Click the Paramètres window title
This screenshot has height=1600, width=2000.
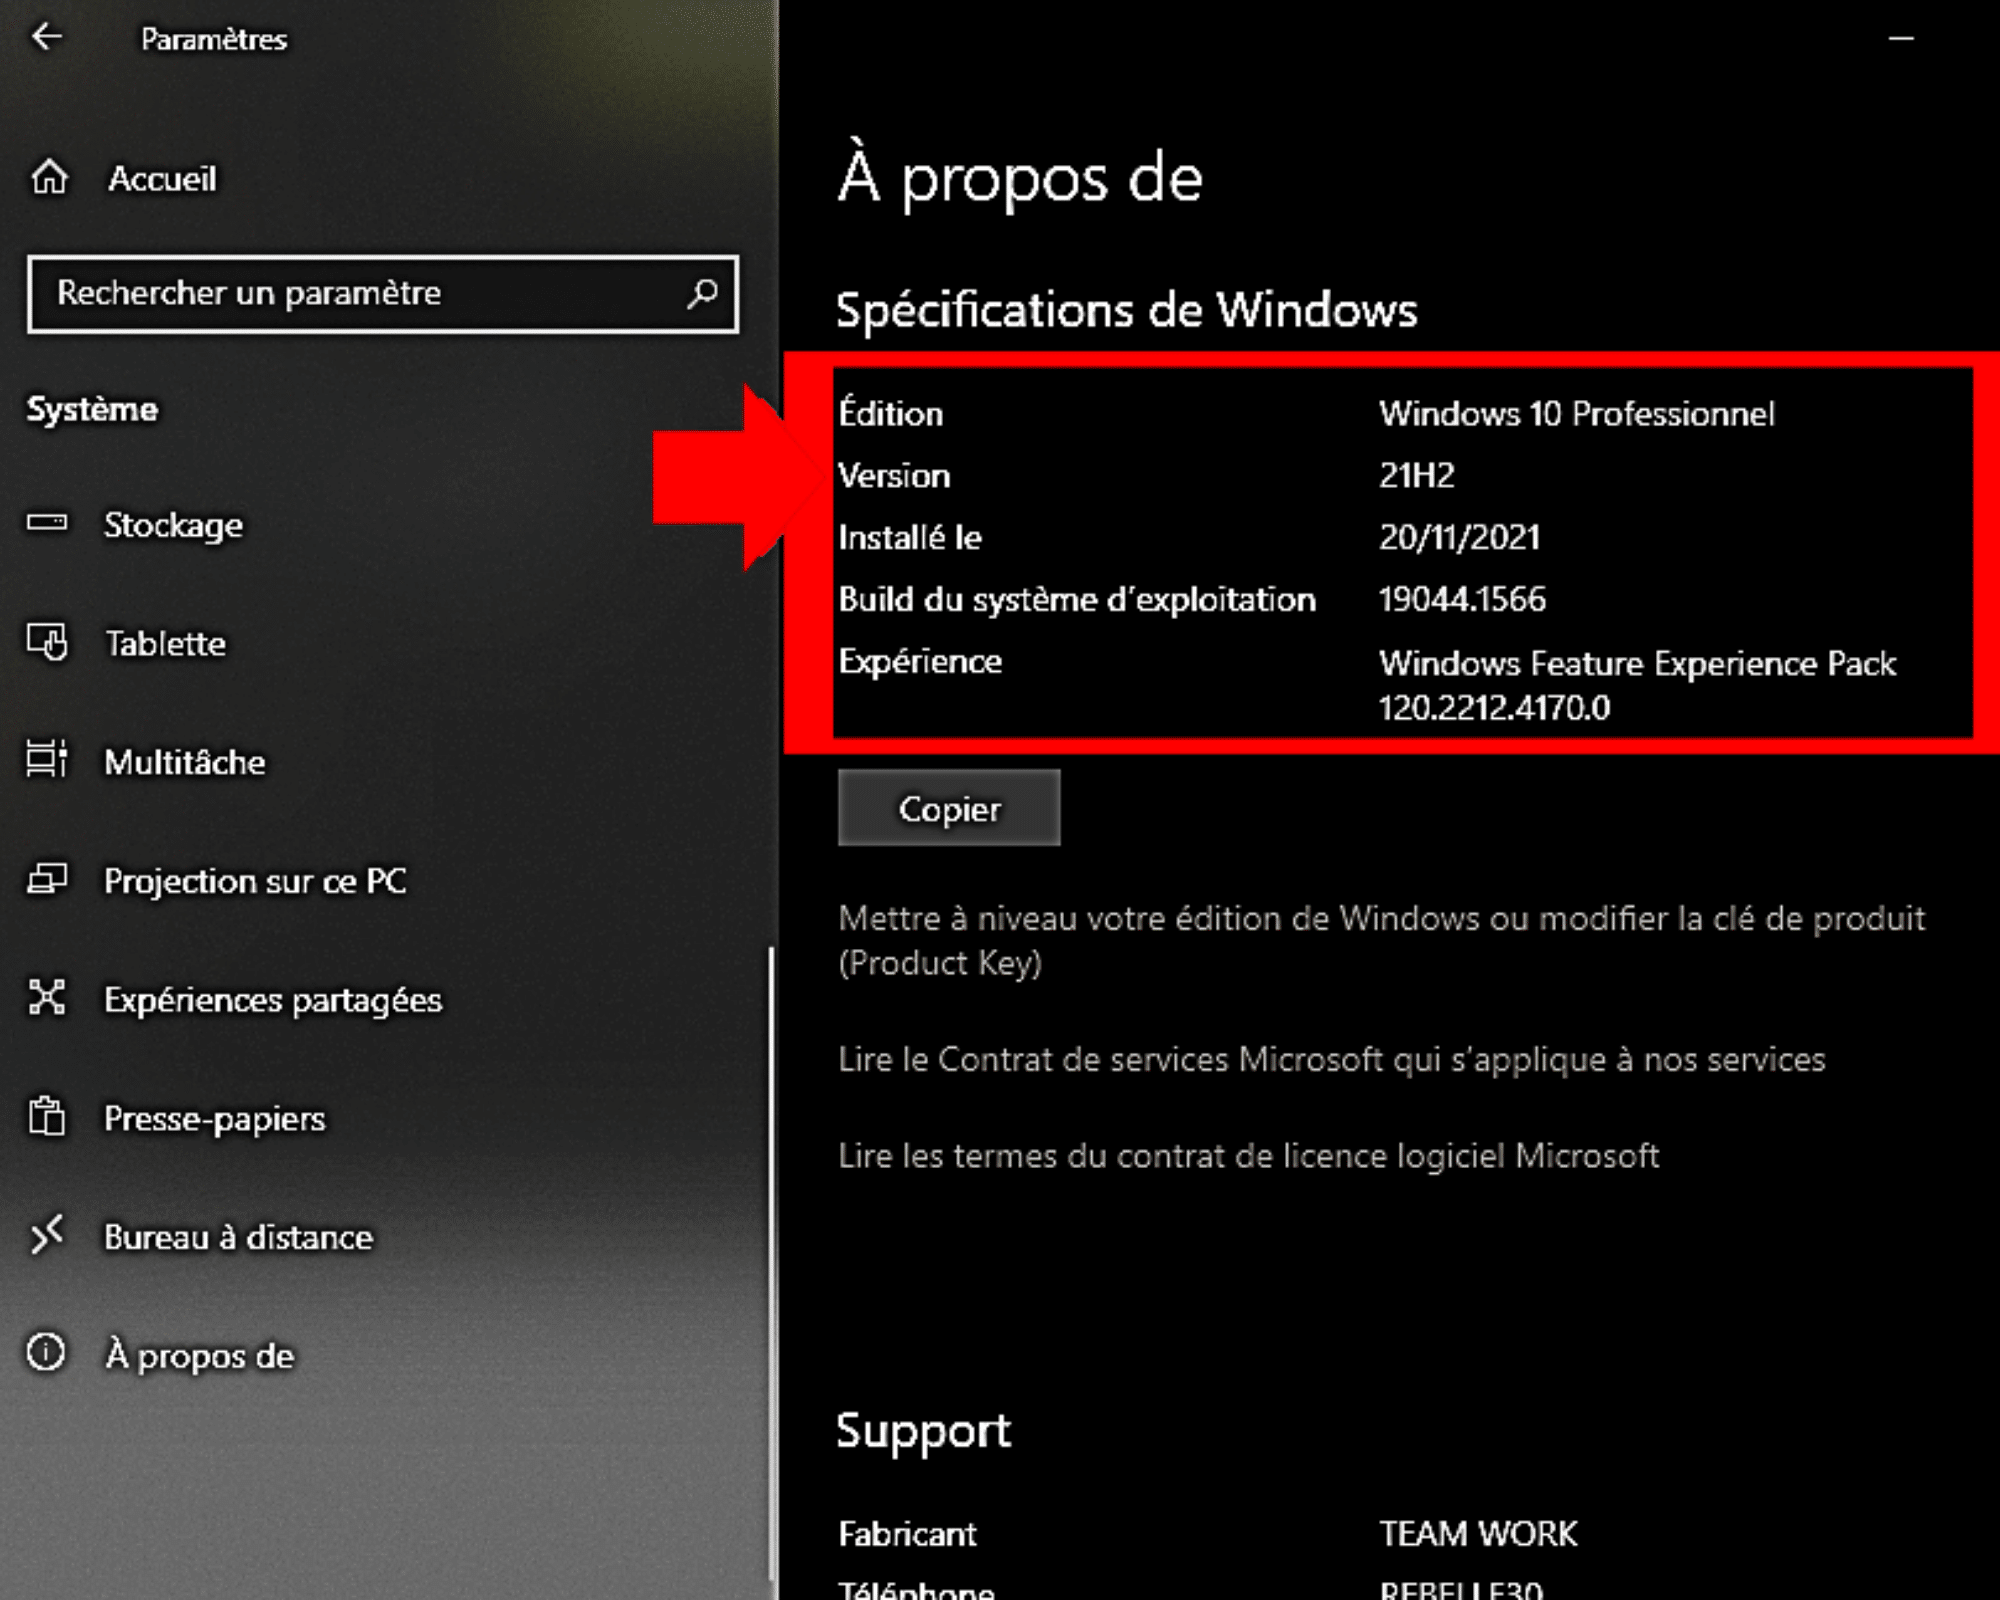point(214,39)
